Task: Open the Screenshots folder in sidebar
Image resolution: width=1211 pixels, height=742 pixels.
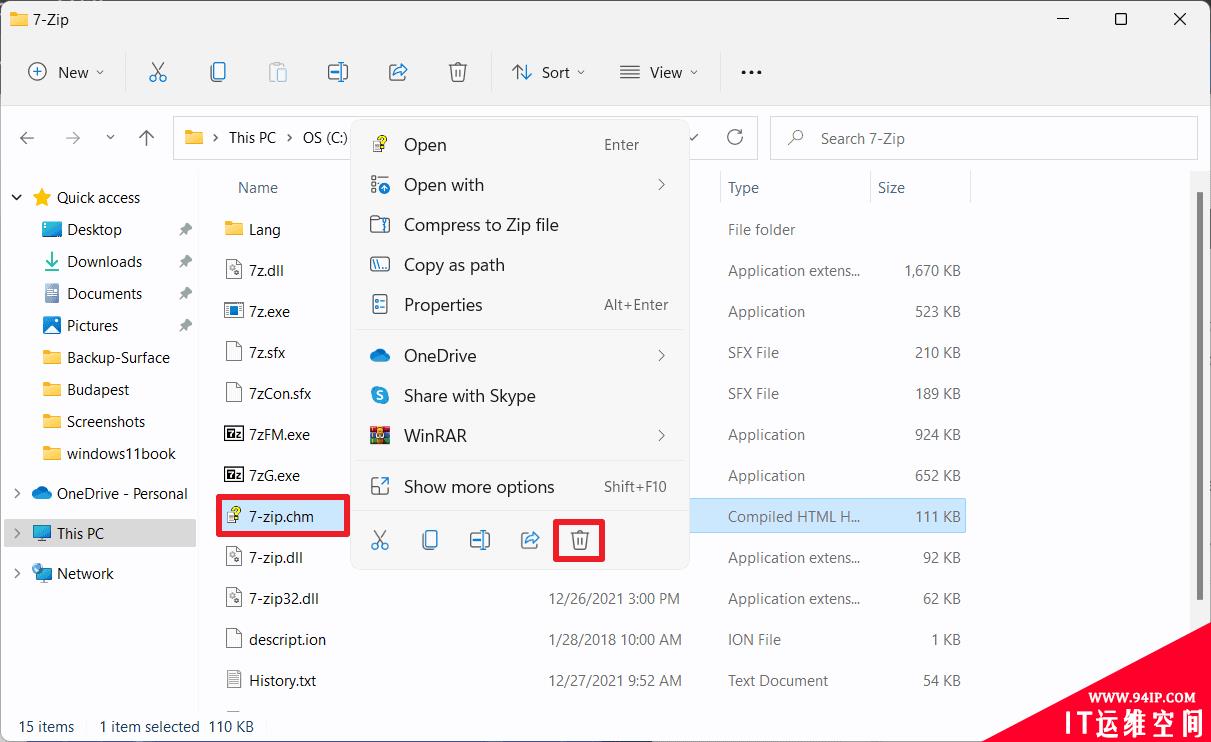Action: tap(106, 422)
